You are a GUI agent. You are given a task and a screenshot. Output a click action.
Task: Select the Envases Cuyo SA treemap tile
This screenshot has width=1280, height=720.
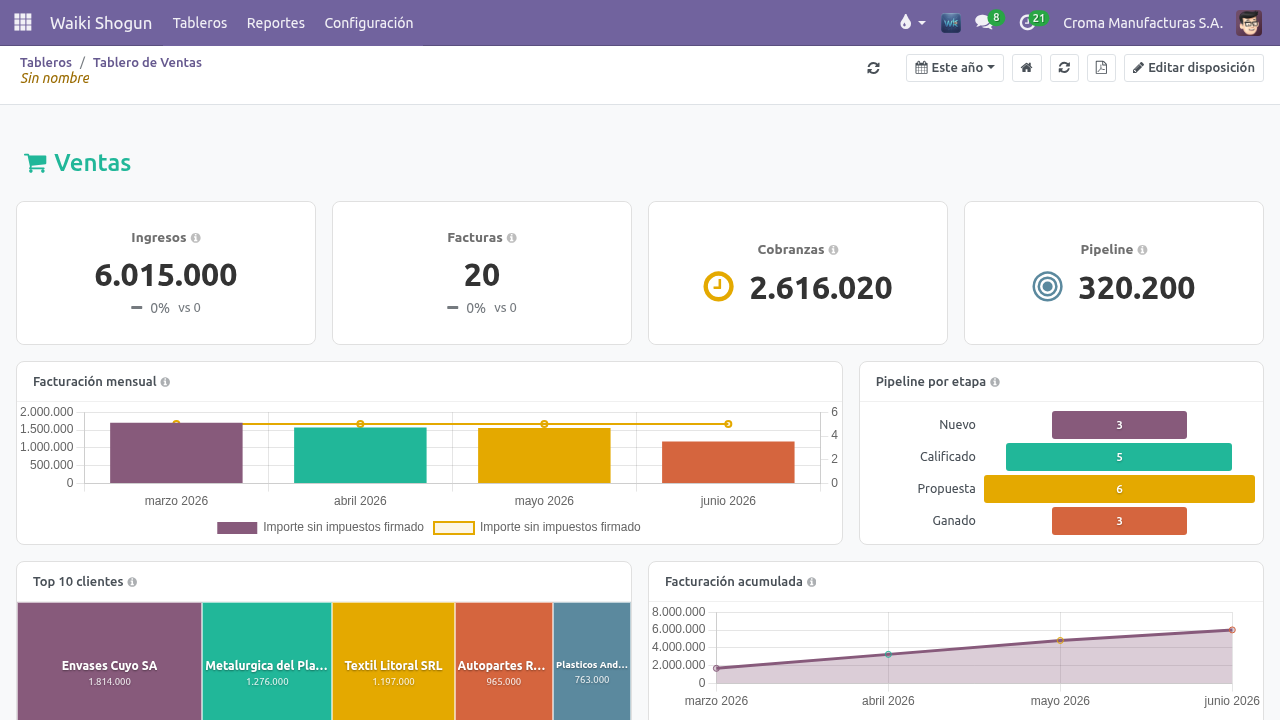pyautogui.click(x=110, y=661)
